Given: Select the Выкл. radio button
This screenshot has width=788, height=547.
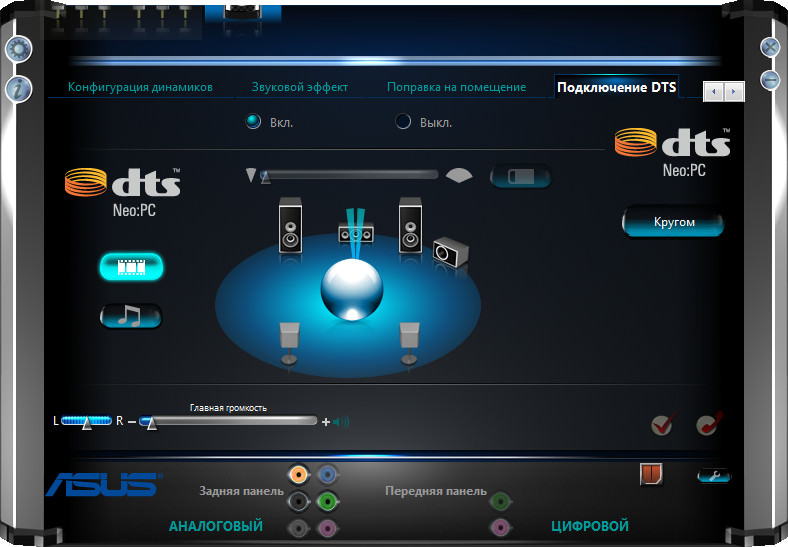Looking at the screenshot, I should (403, 122).
